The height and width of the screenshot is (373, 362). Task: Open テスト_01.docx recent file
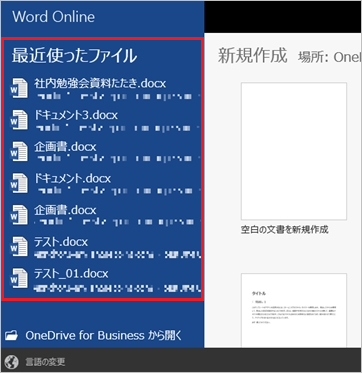click(71, 274)
